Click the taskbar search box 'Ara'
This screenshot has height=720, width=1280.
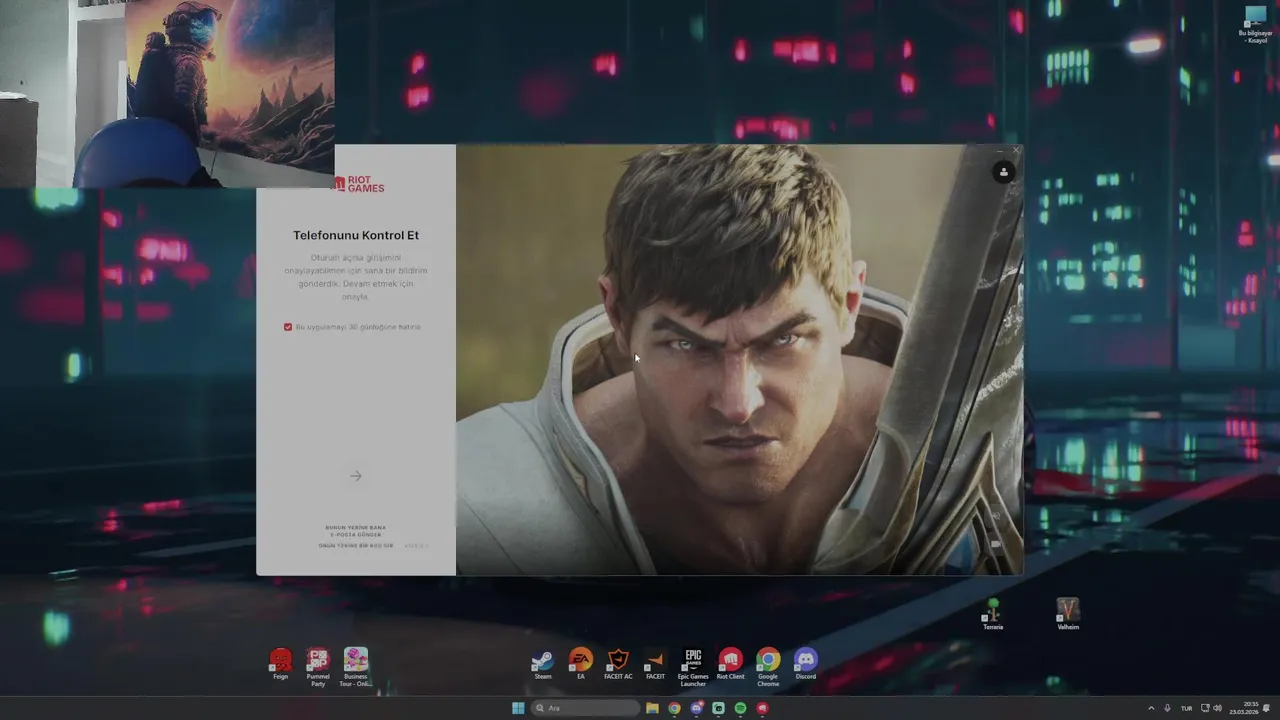(x=585, y=708)
